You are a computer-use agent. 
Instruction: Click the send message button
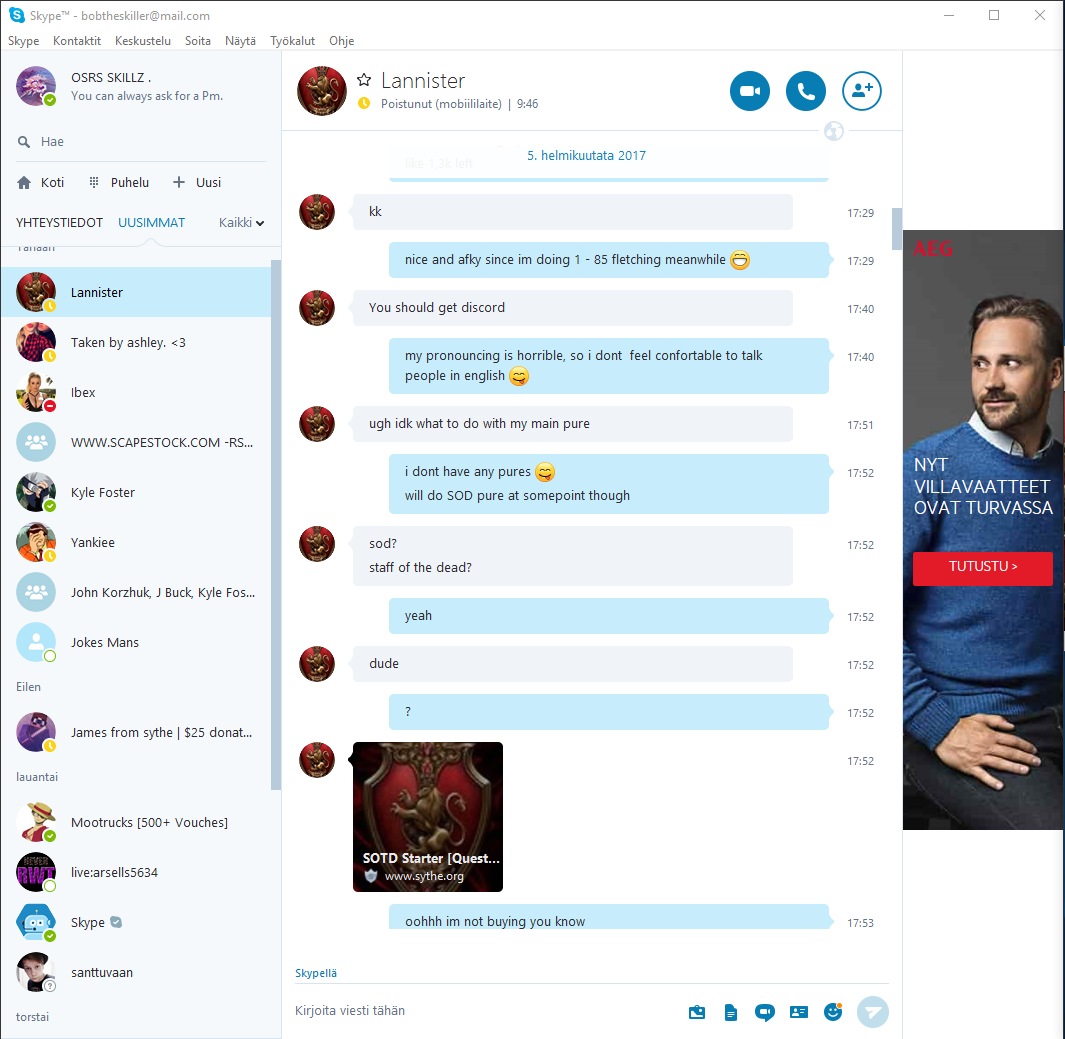click(873, 1012)
